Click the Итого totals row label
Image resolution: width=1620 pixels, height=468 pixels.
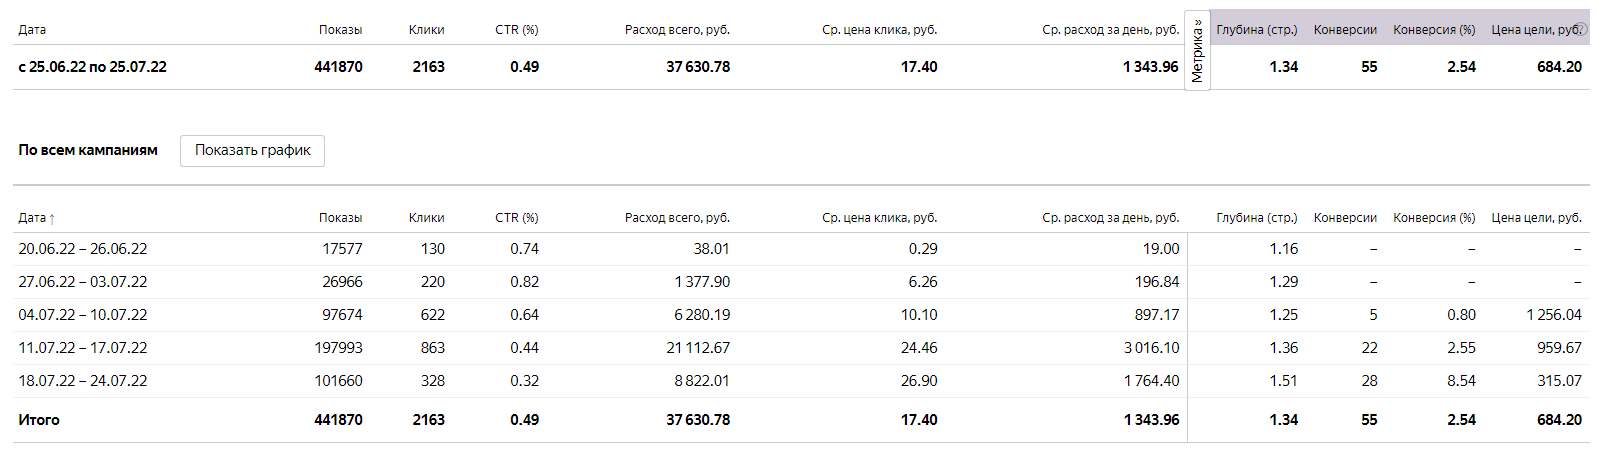(x=39, y=420)
